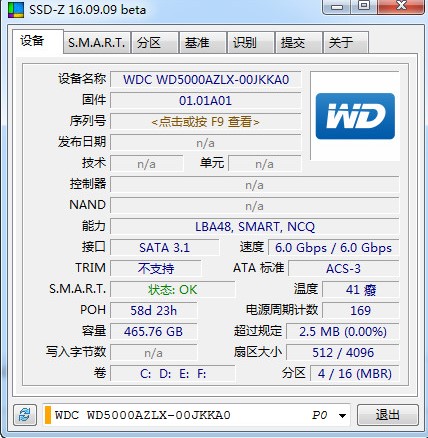Image resolution: width=428 pixels, height=438 pixels.
Task: Maximize the SSD-Z window
Action: click(x=364, y=6)
